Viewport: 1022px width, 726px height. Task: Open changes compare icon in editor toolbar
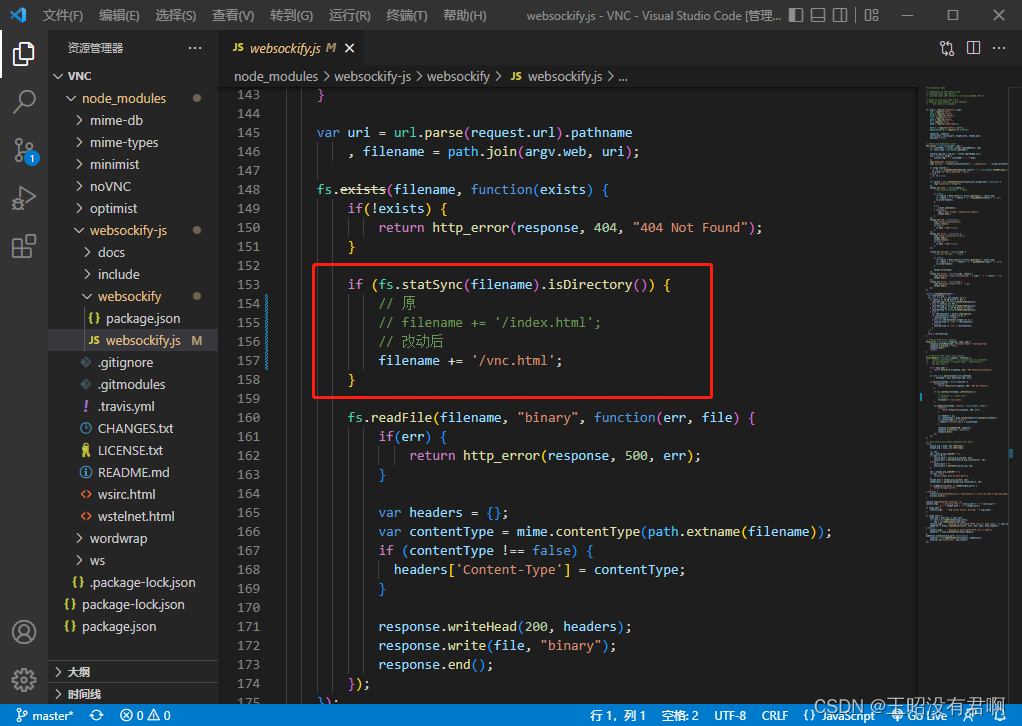(x=946, y=48)
